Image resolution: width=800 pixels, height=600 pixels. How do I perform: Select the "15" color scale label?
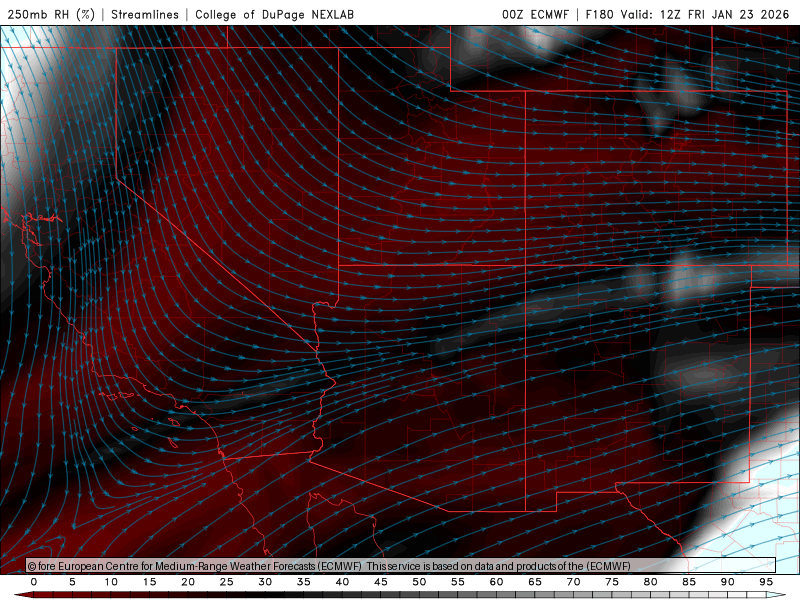[149, 582]
